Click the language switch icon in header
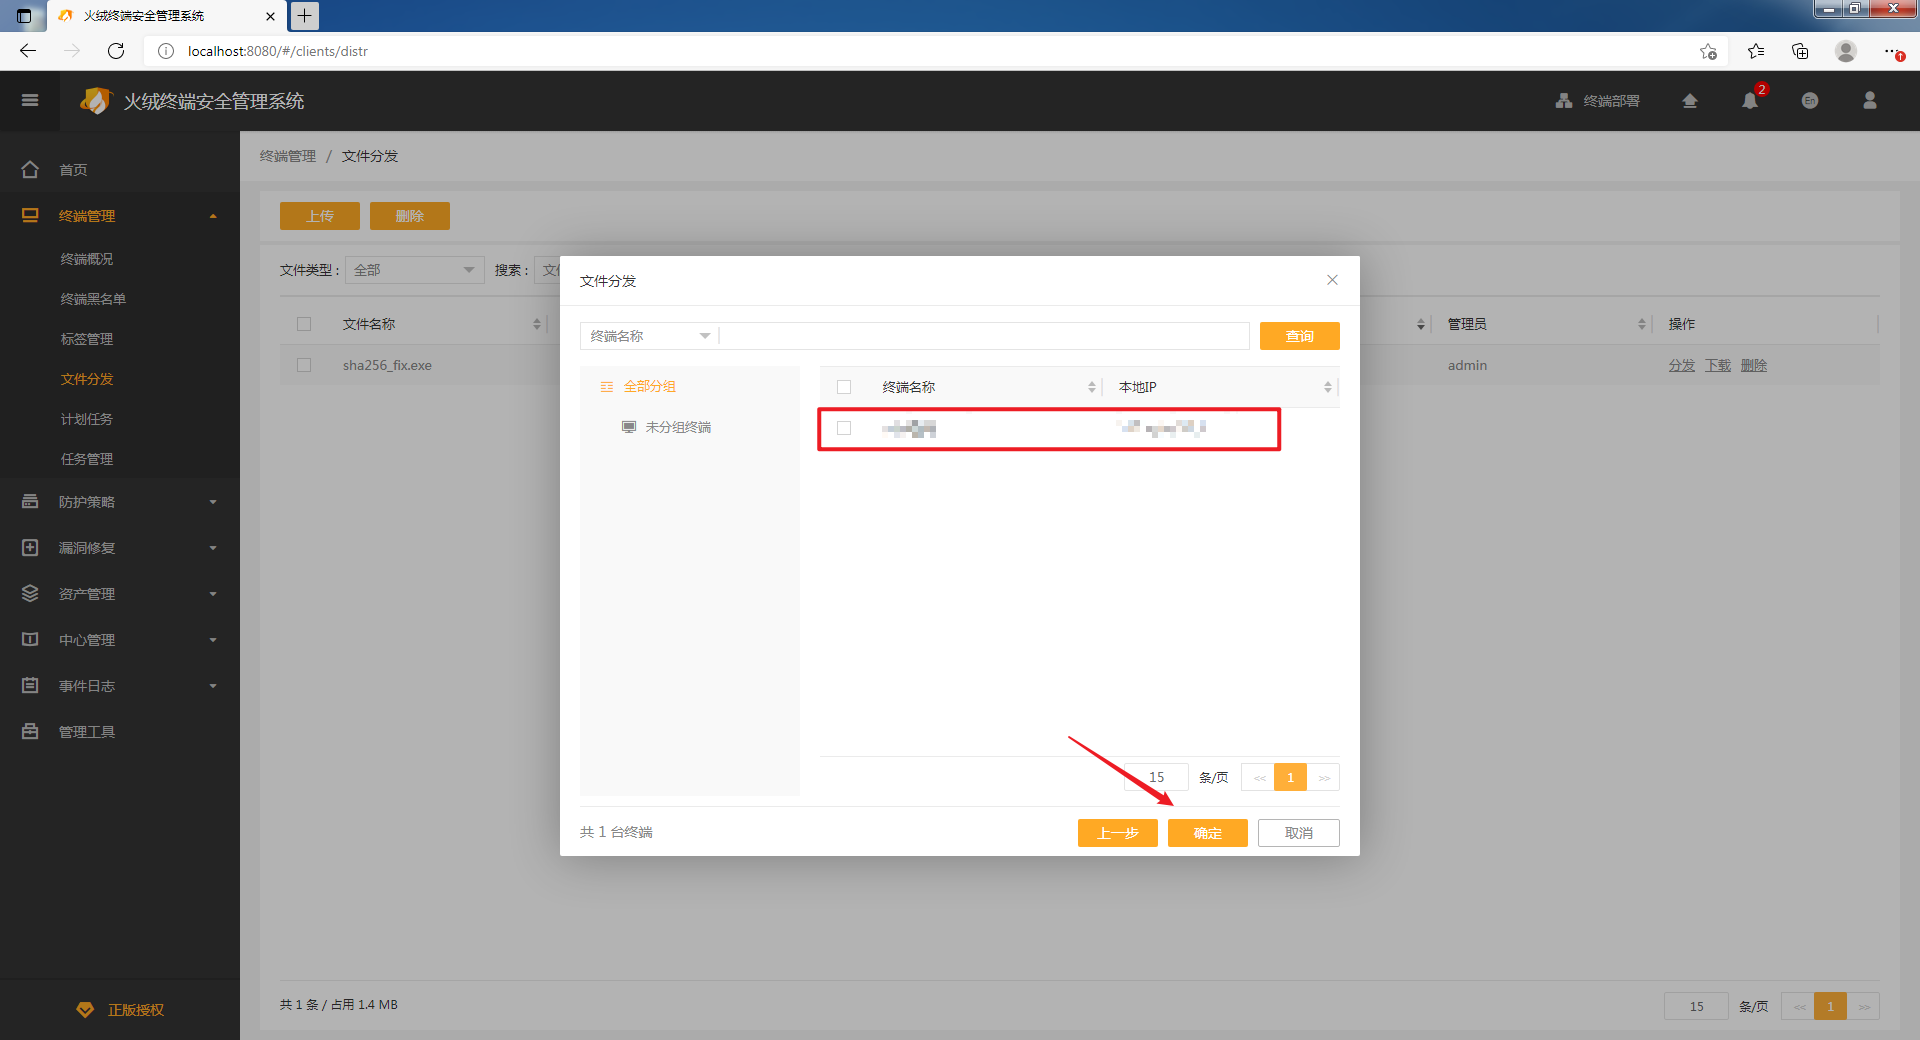 pos(1810,101)
